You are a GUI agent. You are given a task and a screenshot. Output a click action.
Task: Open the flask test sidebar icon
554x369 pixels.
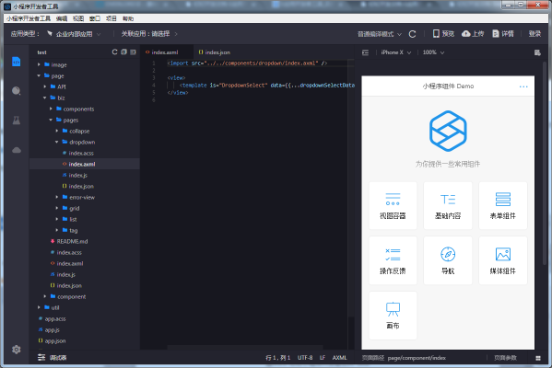[16, 121]
